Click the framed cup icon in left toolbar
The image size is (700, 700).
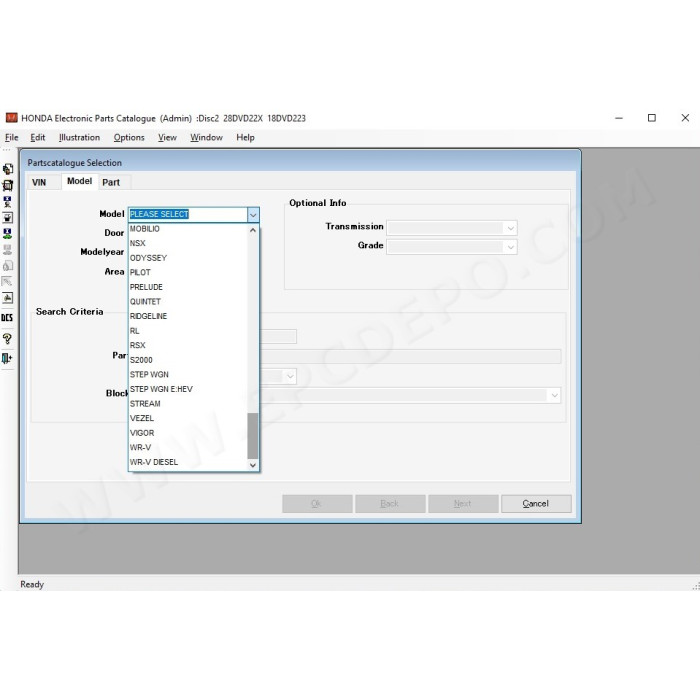coord(8,217)
